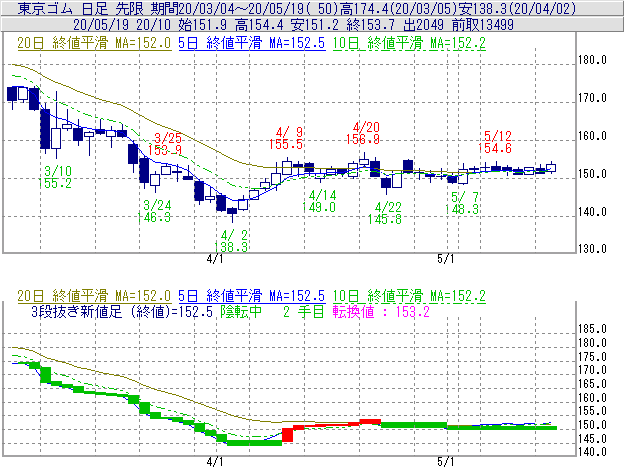The width and height of the screenshot is (624, 474).
Task: Click the lower chart's 5日 終値平滑 MA=152.5 legend
Action: point(252,296)
